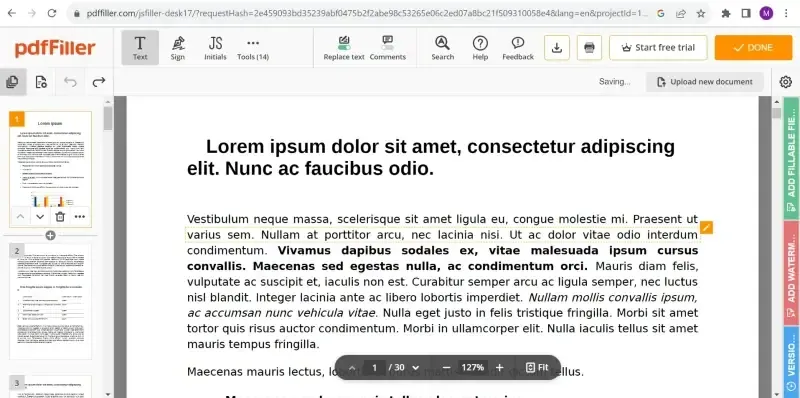Click the pdfFiller logo
Viewport: 800px width, 398px height.
tap(55, 48)
